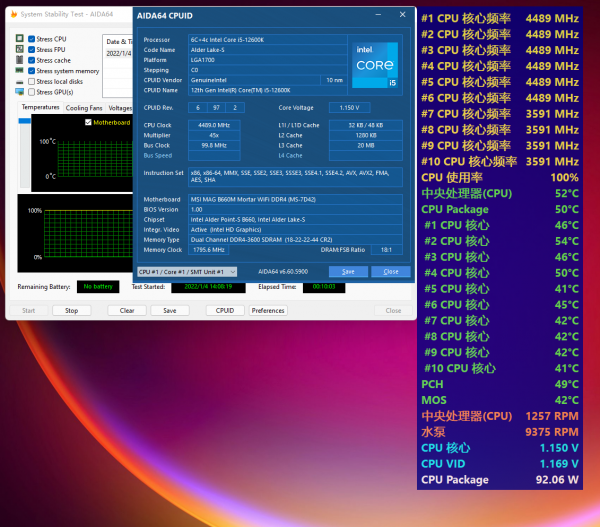600x527 pixels.
Task: Disable the Stress FPU checkbox
Action: (32, 50)
